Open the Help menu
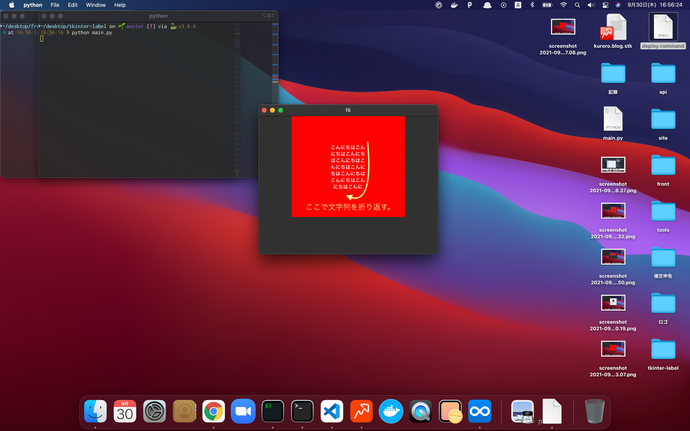Screen dimensions: 690x431 (x=120, y=5)
